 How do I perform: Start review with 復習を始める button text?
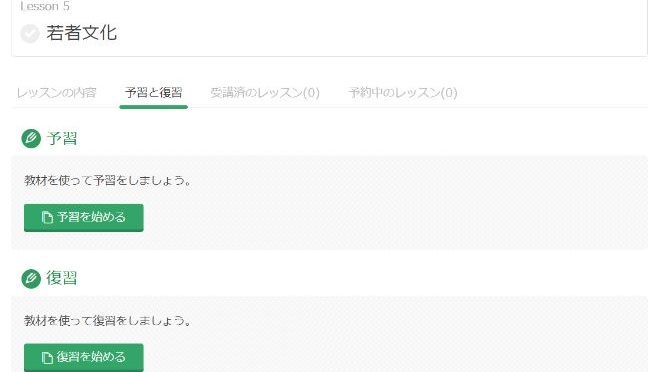tap(91, 357)
